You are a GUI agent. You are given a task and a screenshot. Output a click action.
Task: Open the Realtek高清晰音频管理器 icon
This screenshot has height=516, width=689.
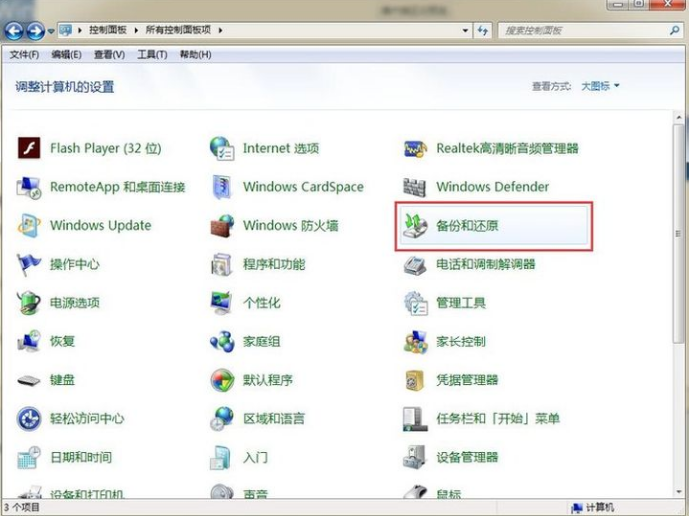415,149
